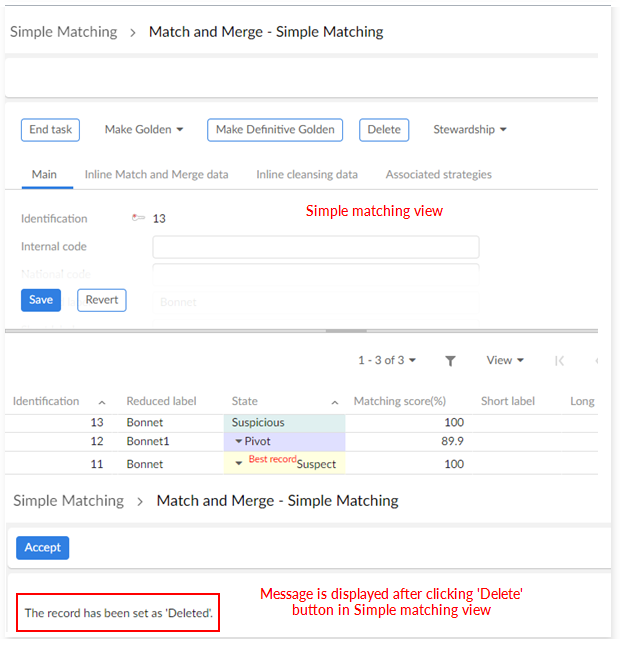620x646 pixels.
Task: Sort by Identification column arrow
Action: pos(102,402)
